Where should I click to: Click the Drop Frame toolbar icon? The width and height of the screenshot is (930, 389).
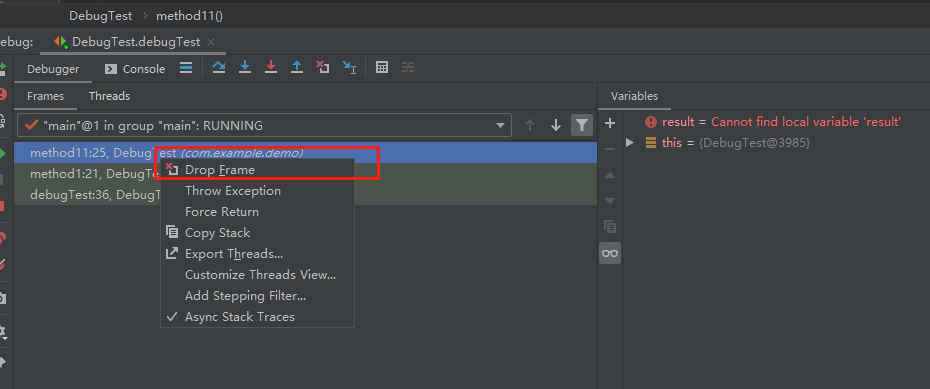point(323,68)
